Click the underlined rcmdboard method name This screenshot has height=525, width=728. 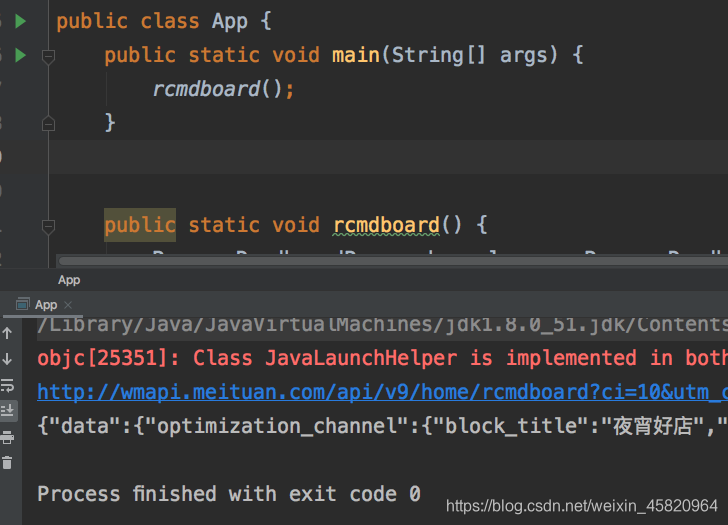point(386,225)
